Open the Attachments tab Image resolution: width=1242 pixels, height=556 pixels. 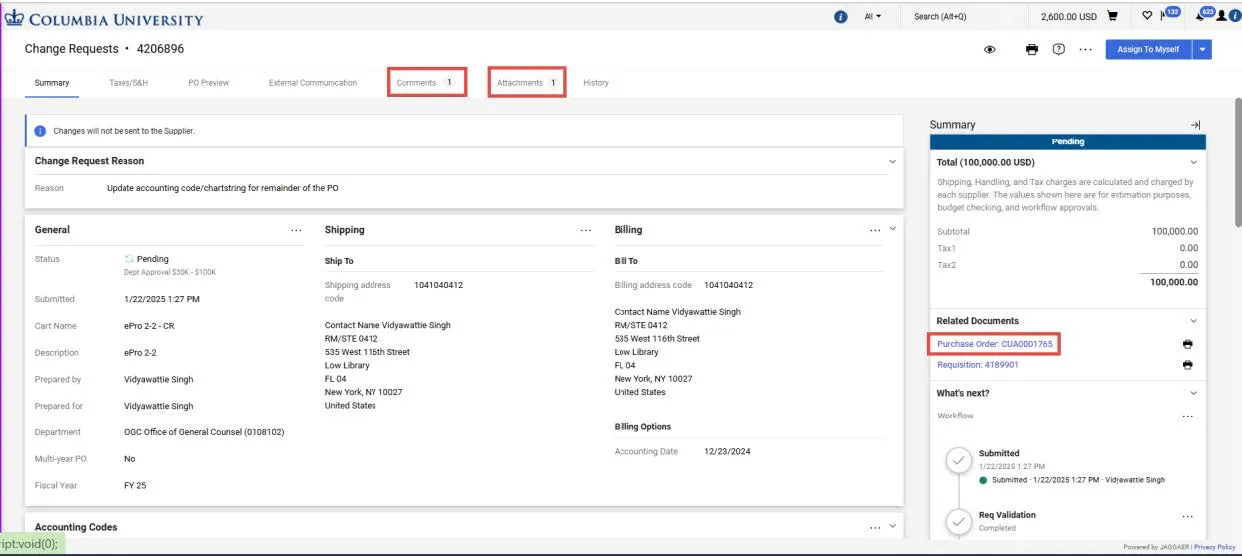[x=527, y=83]
